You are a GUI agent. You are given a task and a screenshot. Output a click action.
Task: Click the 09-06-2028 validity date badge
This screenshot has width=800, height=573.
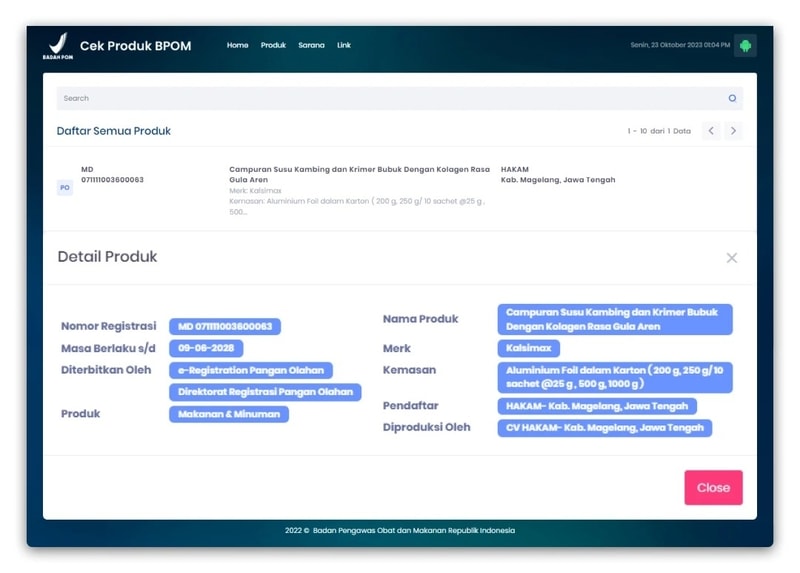[206, 348]
